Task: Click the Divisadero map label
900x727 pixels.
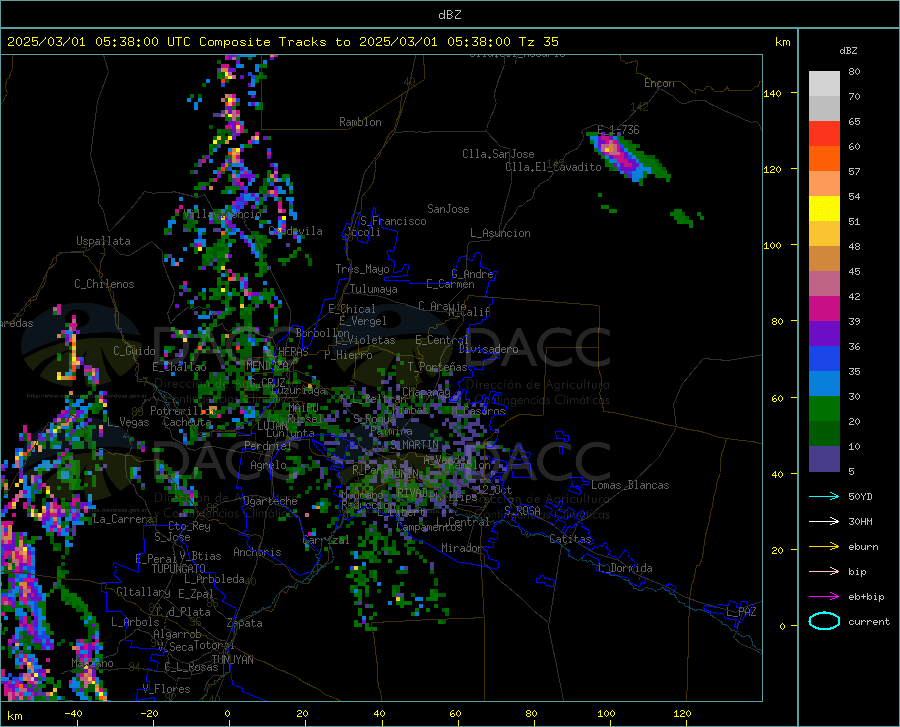Action: click(x=488, y=349)
